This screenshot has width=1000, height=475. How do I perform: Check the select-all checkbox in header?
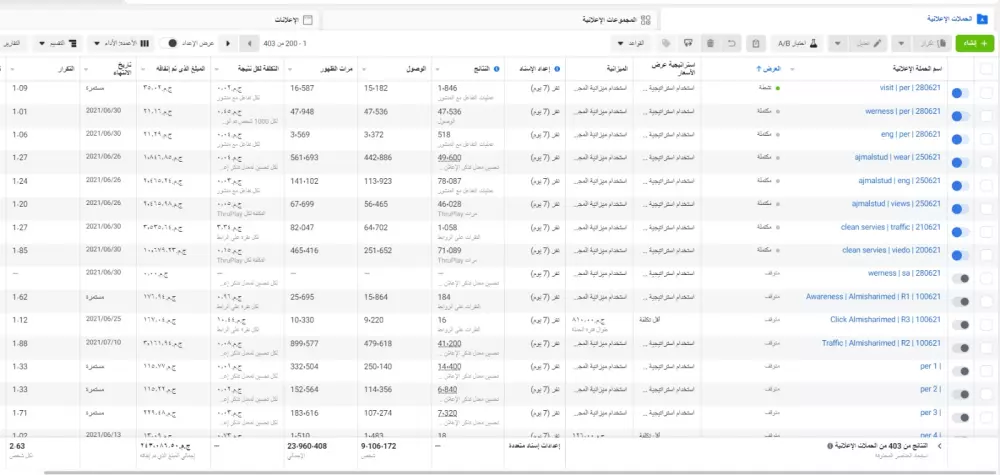[987, 69]
